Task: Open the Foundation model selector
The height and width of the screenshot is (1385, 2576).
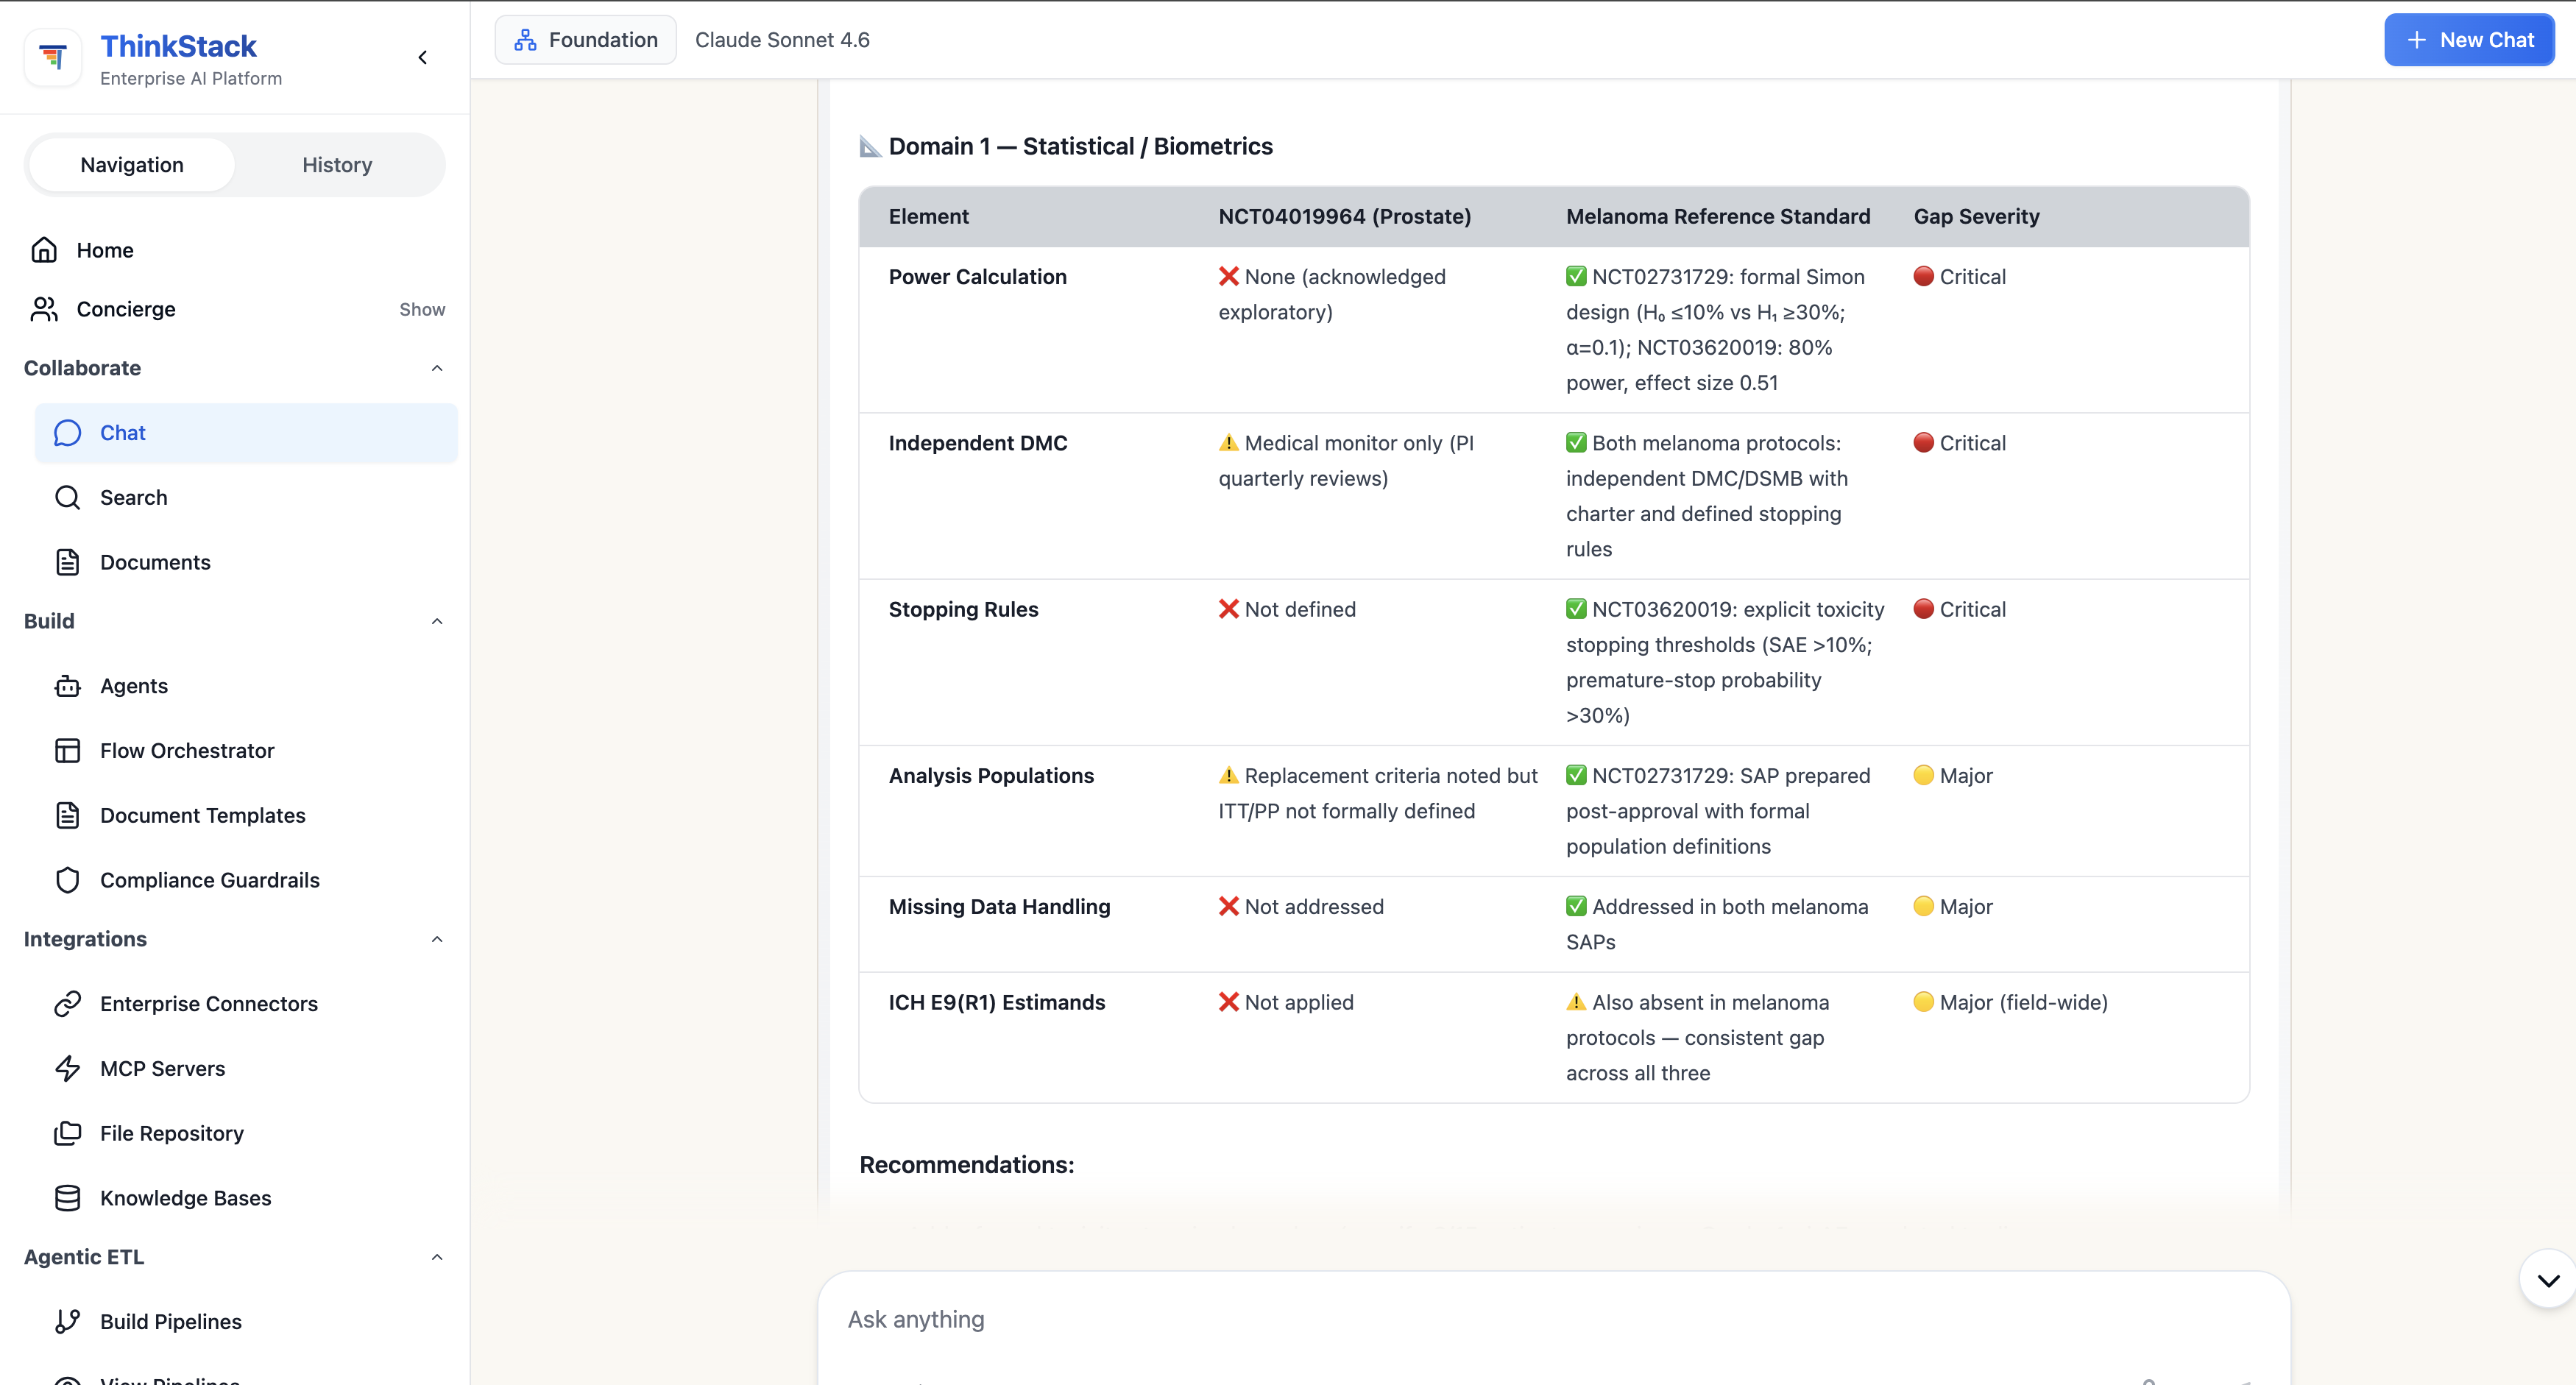Action: tap(586, 40)
